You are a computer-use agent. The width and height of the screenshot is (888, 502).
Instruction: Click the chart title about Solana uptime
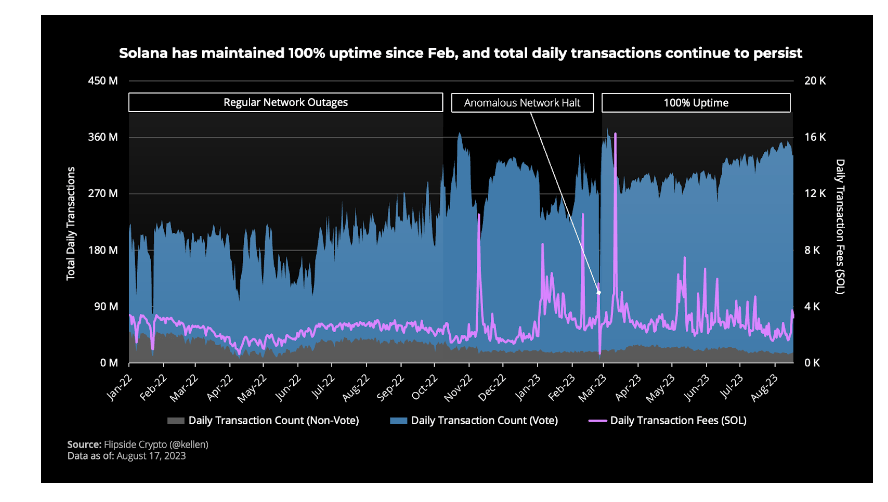[460, 53]
